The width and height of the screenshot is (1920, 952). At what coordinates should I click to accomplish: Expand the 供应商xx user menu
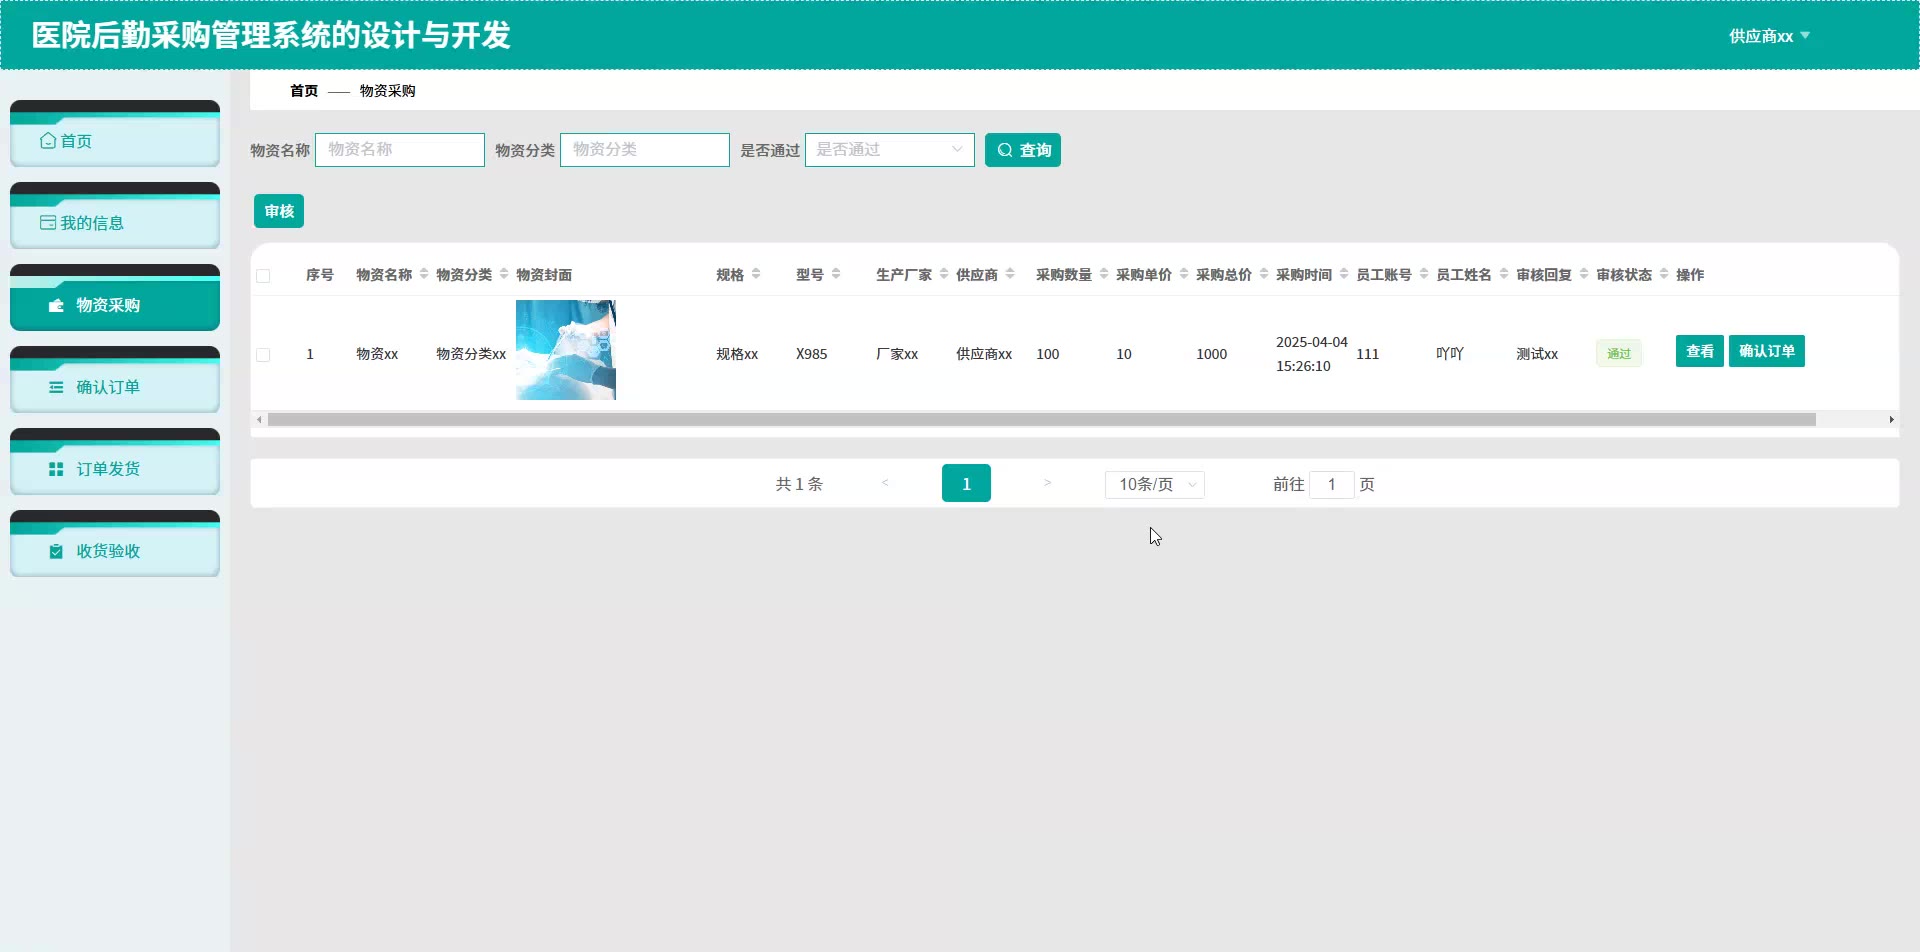[x=1768, y=36]
